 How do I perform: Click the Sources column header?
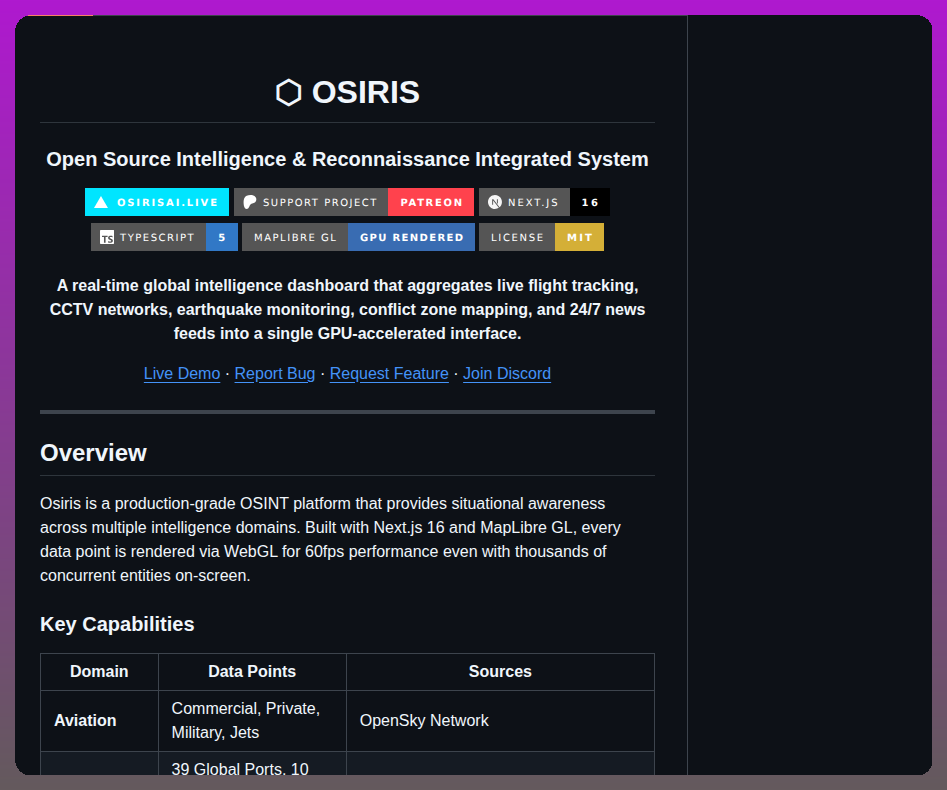(x=500, y=672)
